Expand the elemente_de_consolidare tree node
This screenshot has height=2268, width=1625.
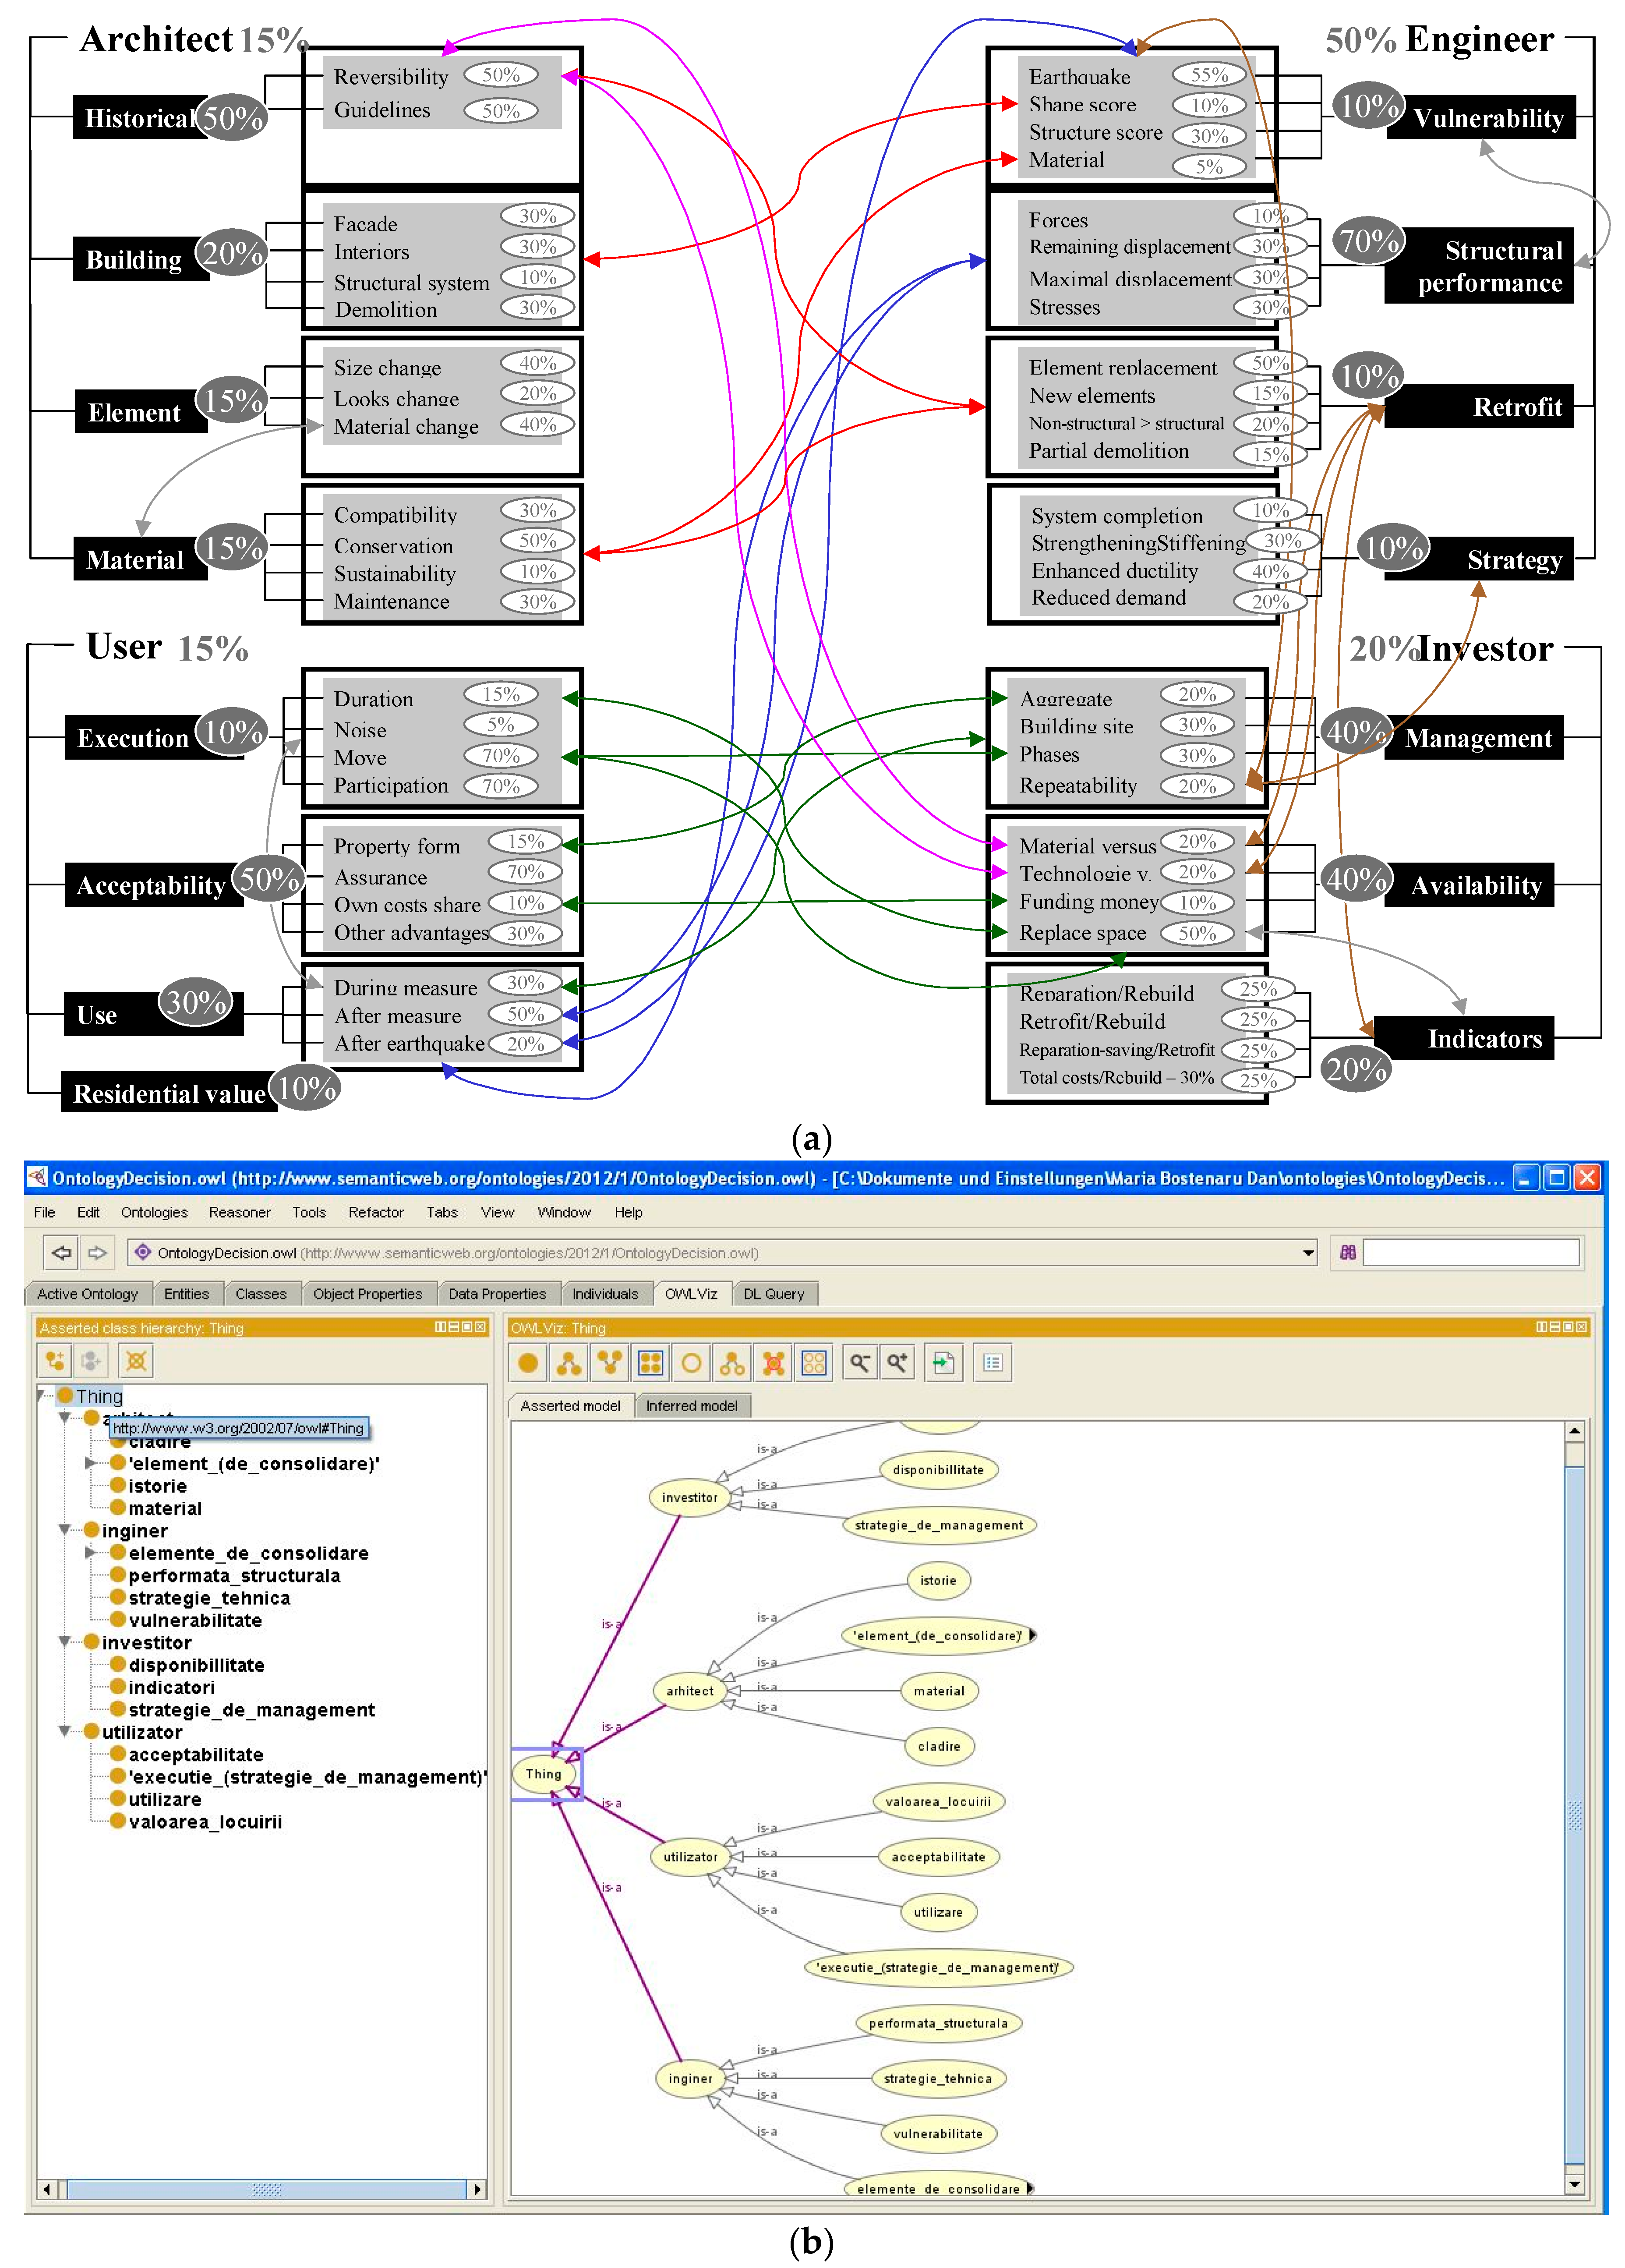click(x=90, y=1552)
